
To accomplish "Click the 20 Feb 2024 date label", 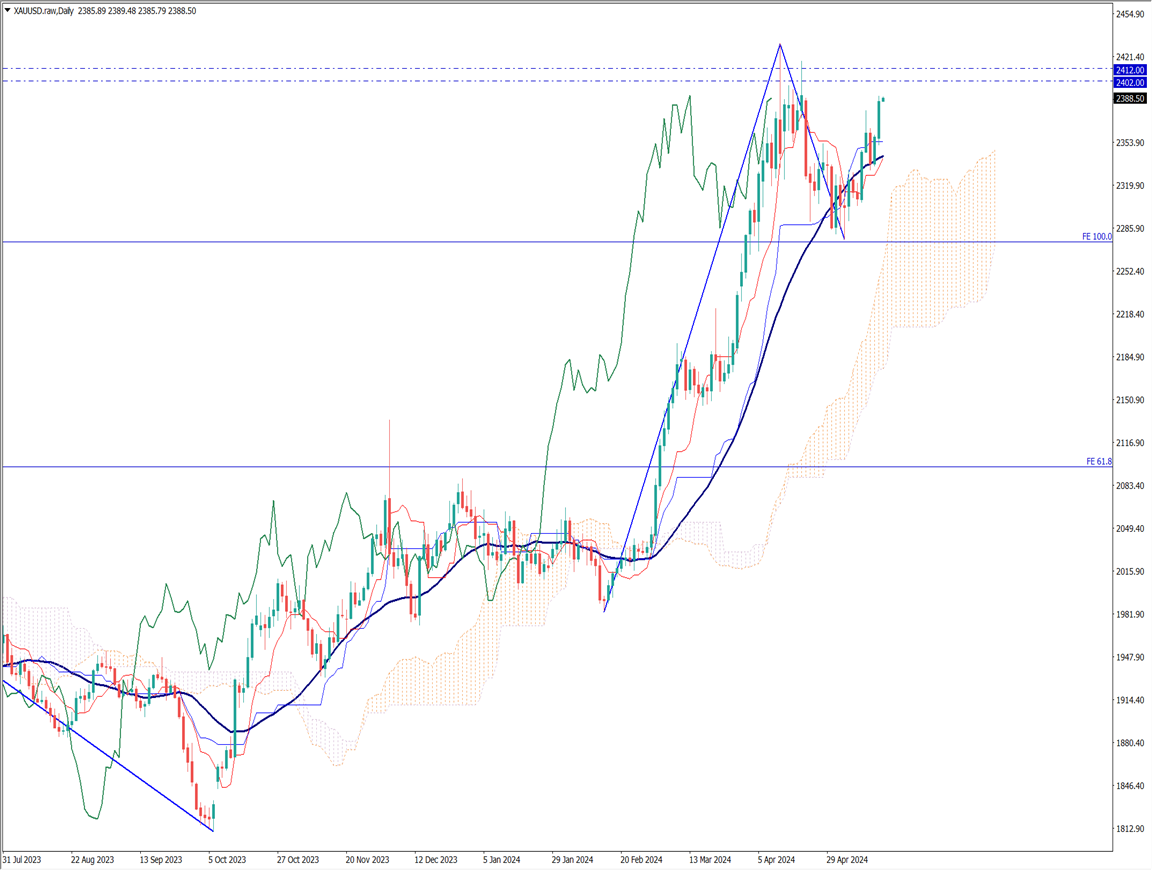I will 640,859.
